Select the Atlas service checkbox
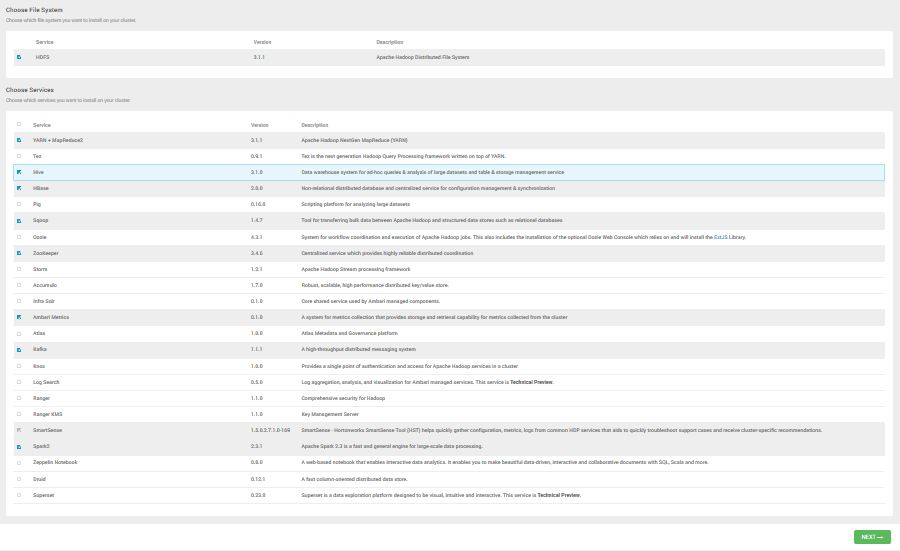The width and height of the screenshot is (900, 551). [19, 333]
